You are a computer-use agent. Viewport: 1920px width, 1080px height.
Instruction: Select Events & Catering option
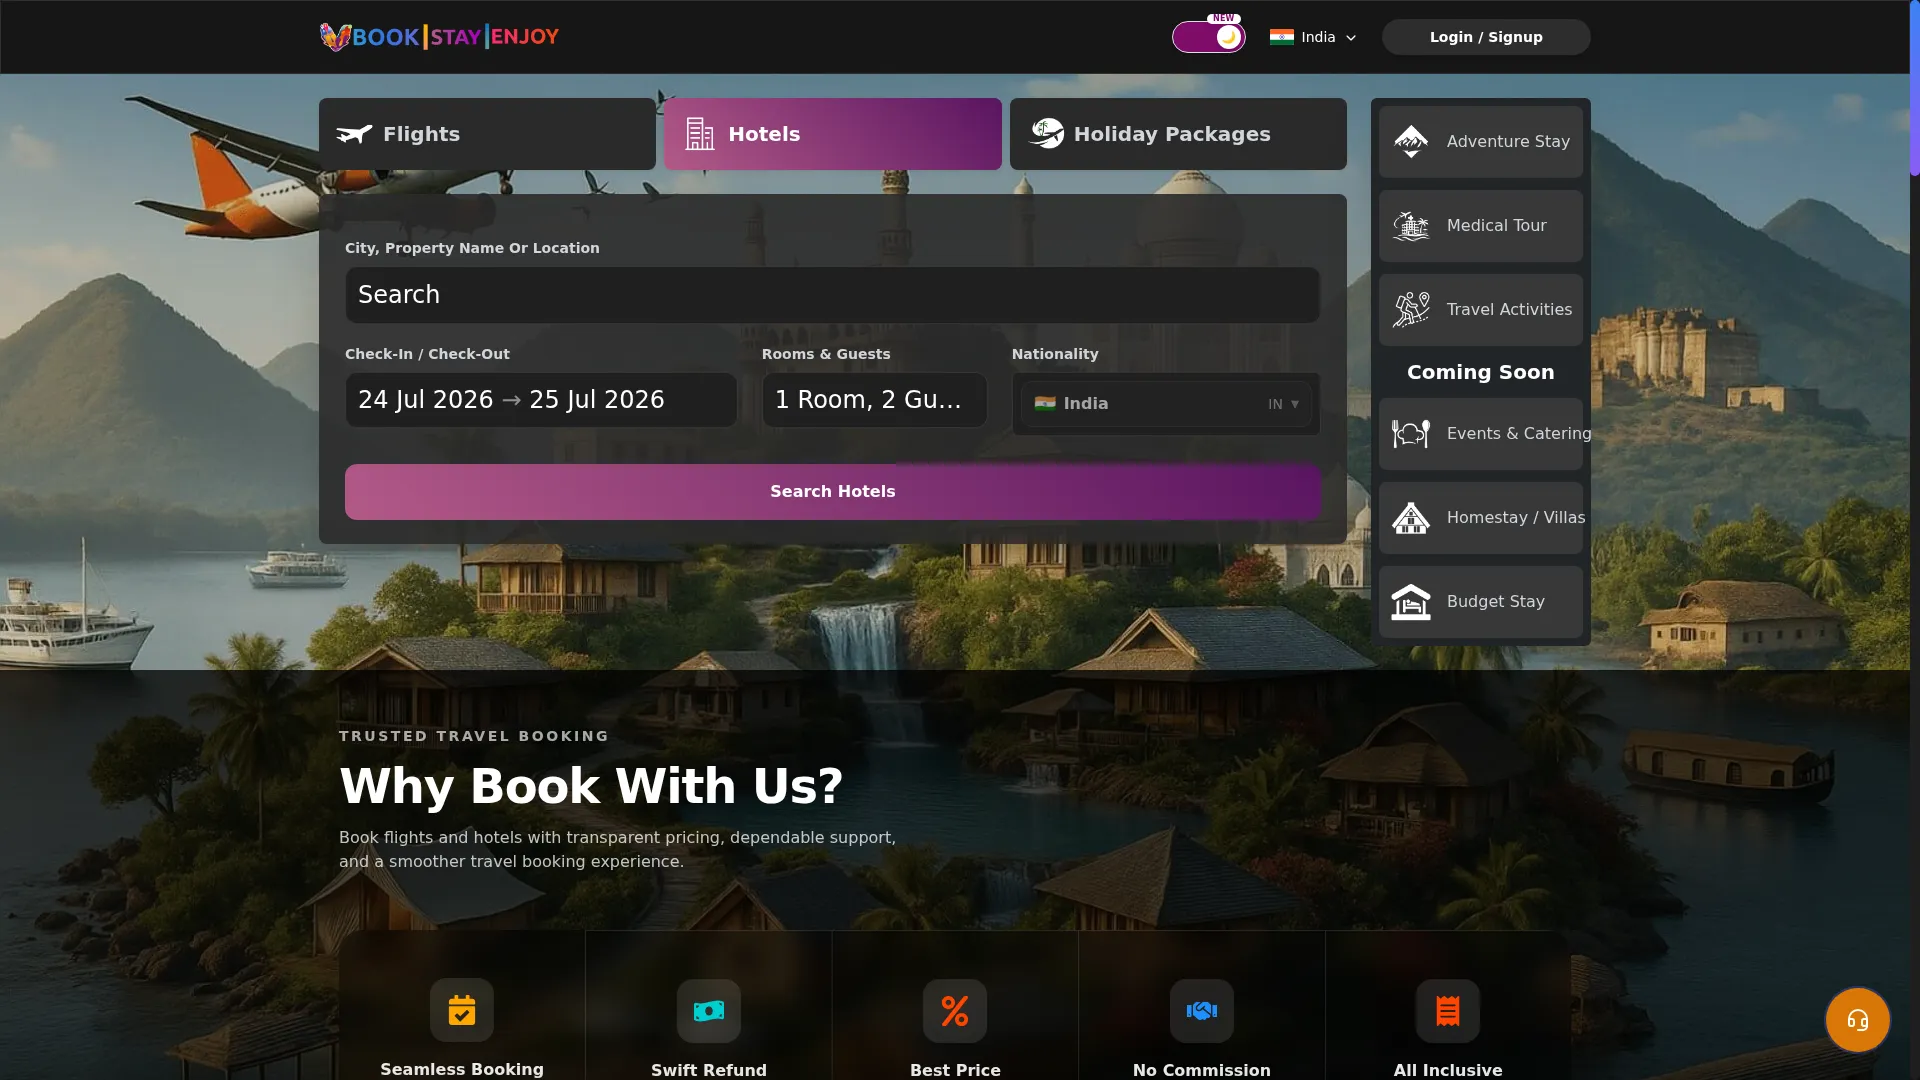click(1481, 434)
